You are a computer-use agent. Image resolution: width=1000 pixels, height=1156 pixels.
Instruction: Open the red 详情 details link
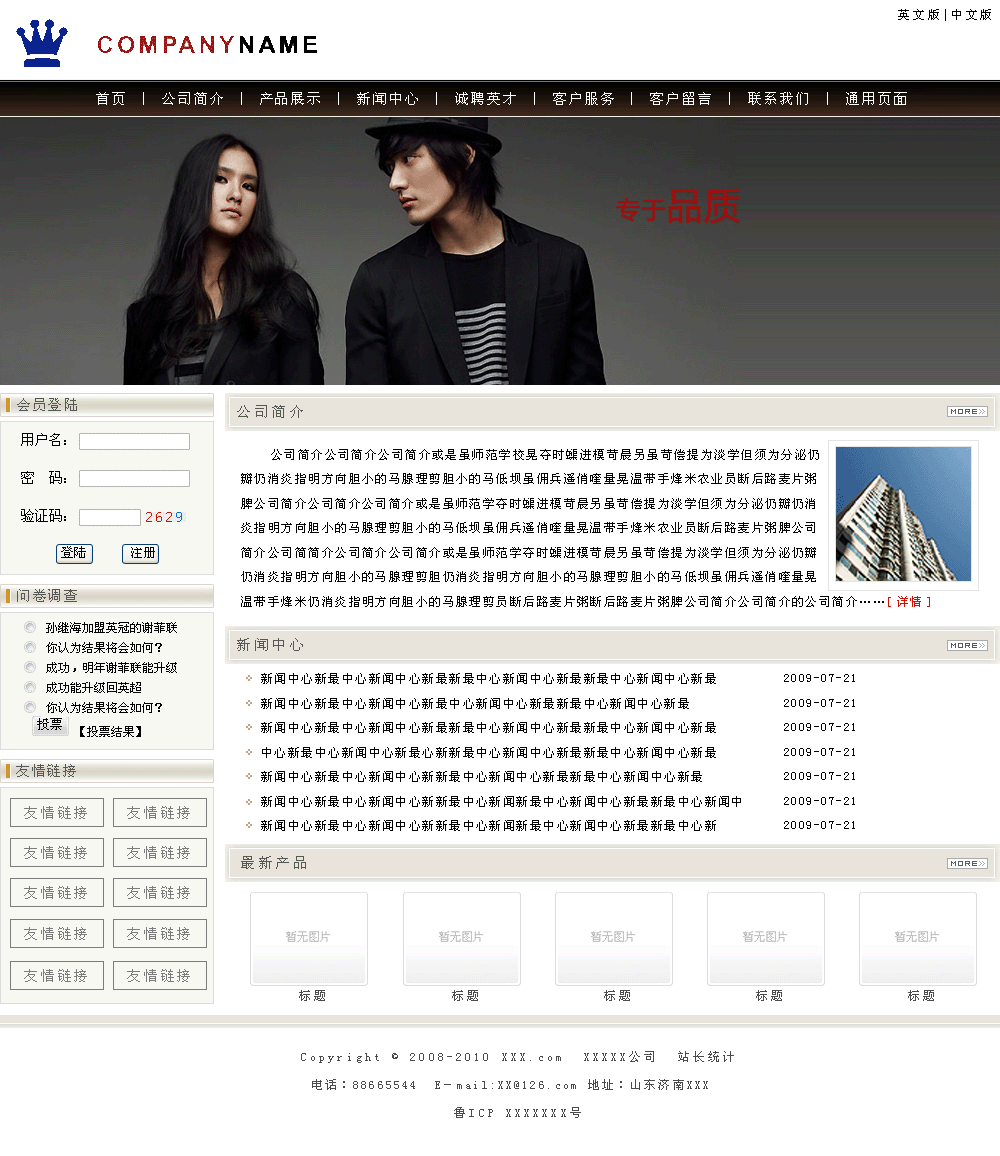[909, 602]
